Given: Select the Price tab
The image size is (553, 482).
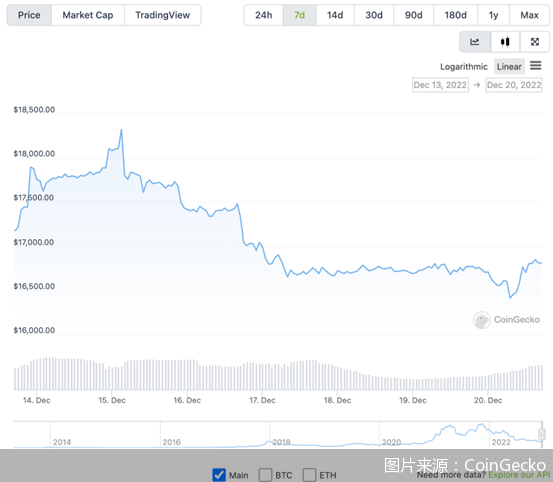Looking at the screenshot, I should 29,15.
